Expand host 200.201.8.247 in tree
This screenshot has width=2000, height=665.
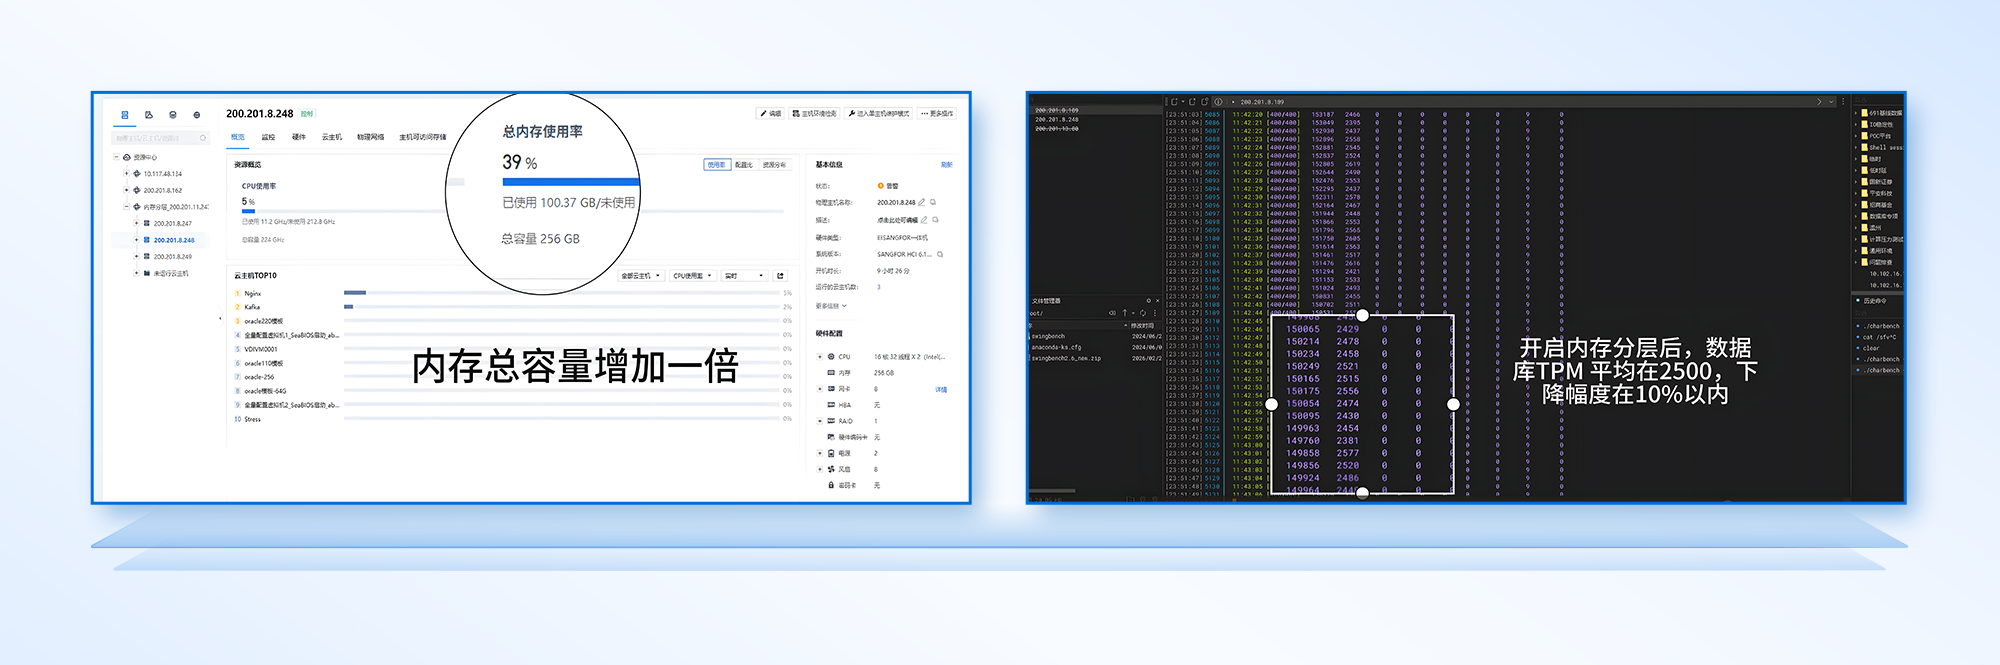pyautogui.click(x=136, y=224)
